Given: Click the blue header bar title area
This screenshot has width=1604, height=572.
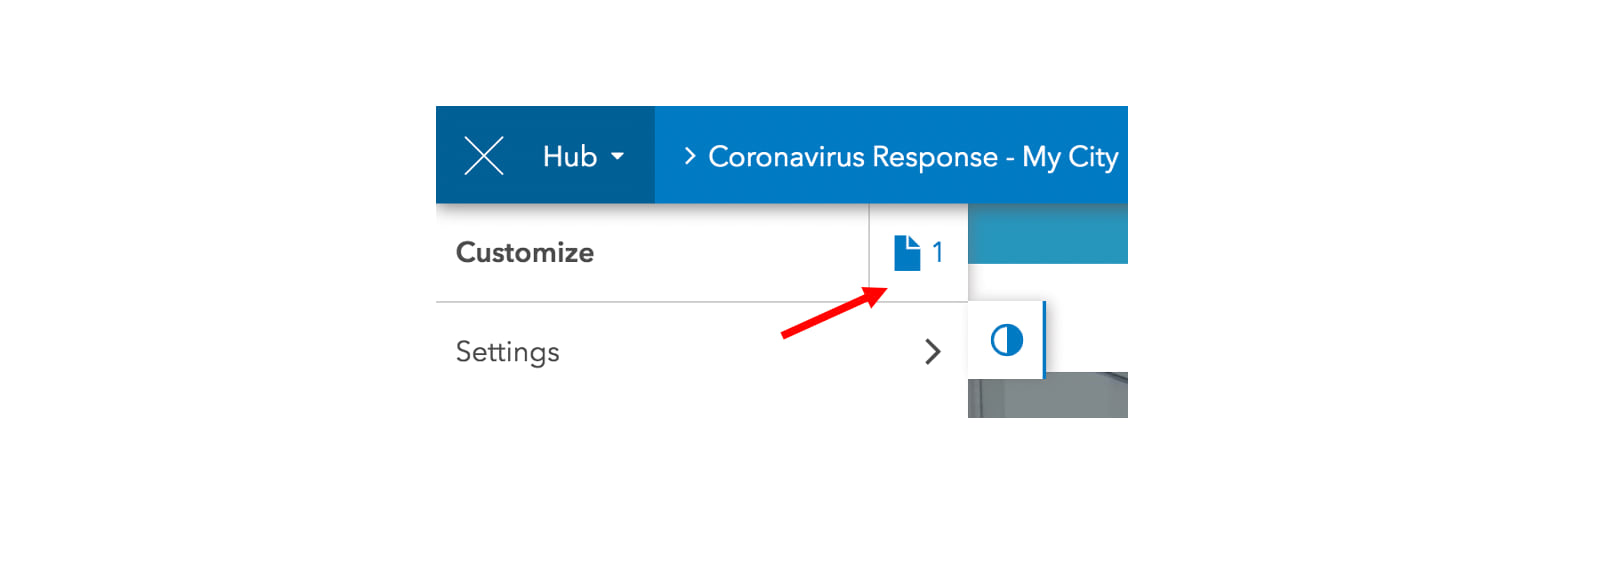Looking at the screenshot, I should pos(892,155).
